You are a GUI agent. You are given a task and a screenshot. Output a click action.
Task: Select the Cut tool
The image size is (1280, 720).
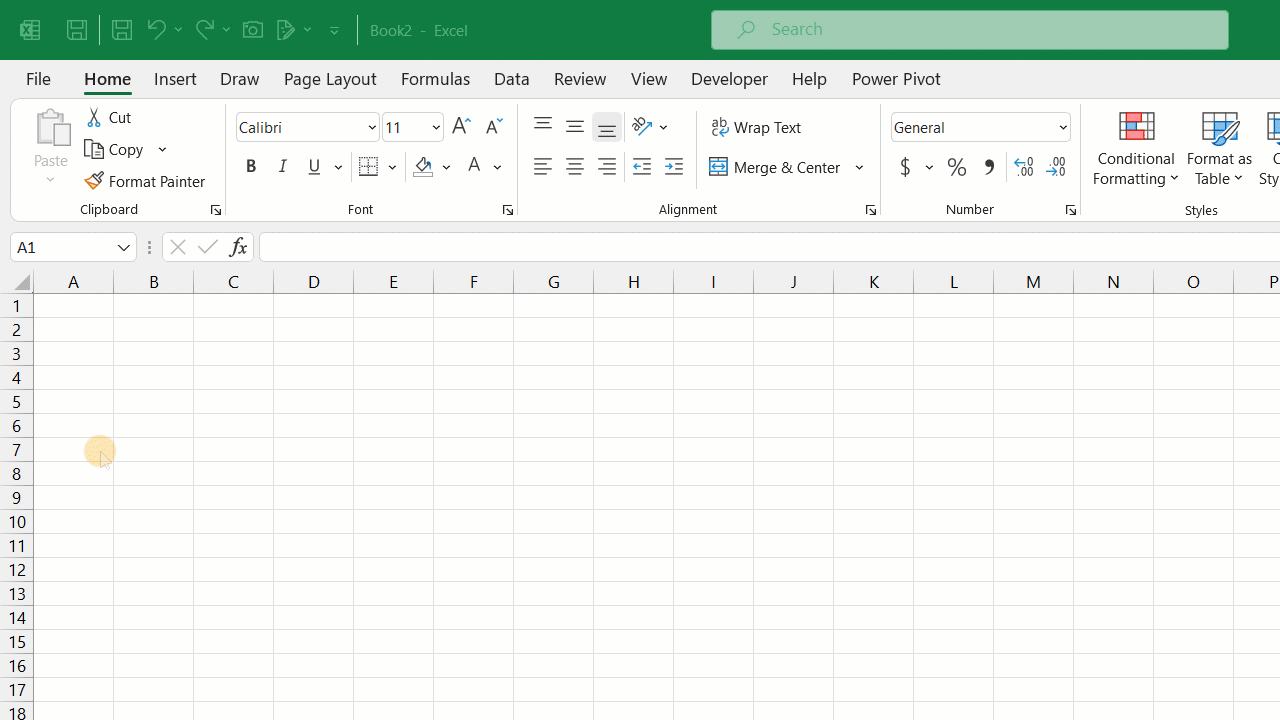tap(108, 117)
